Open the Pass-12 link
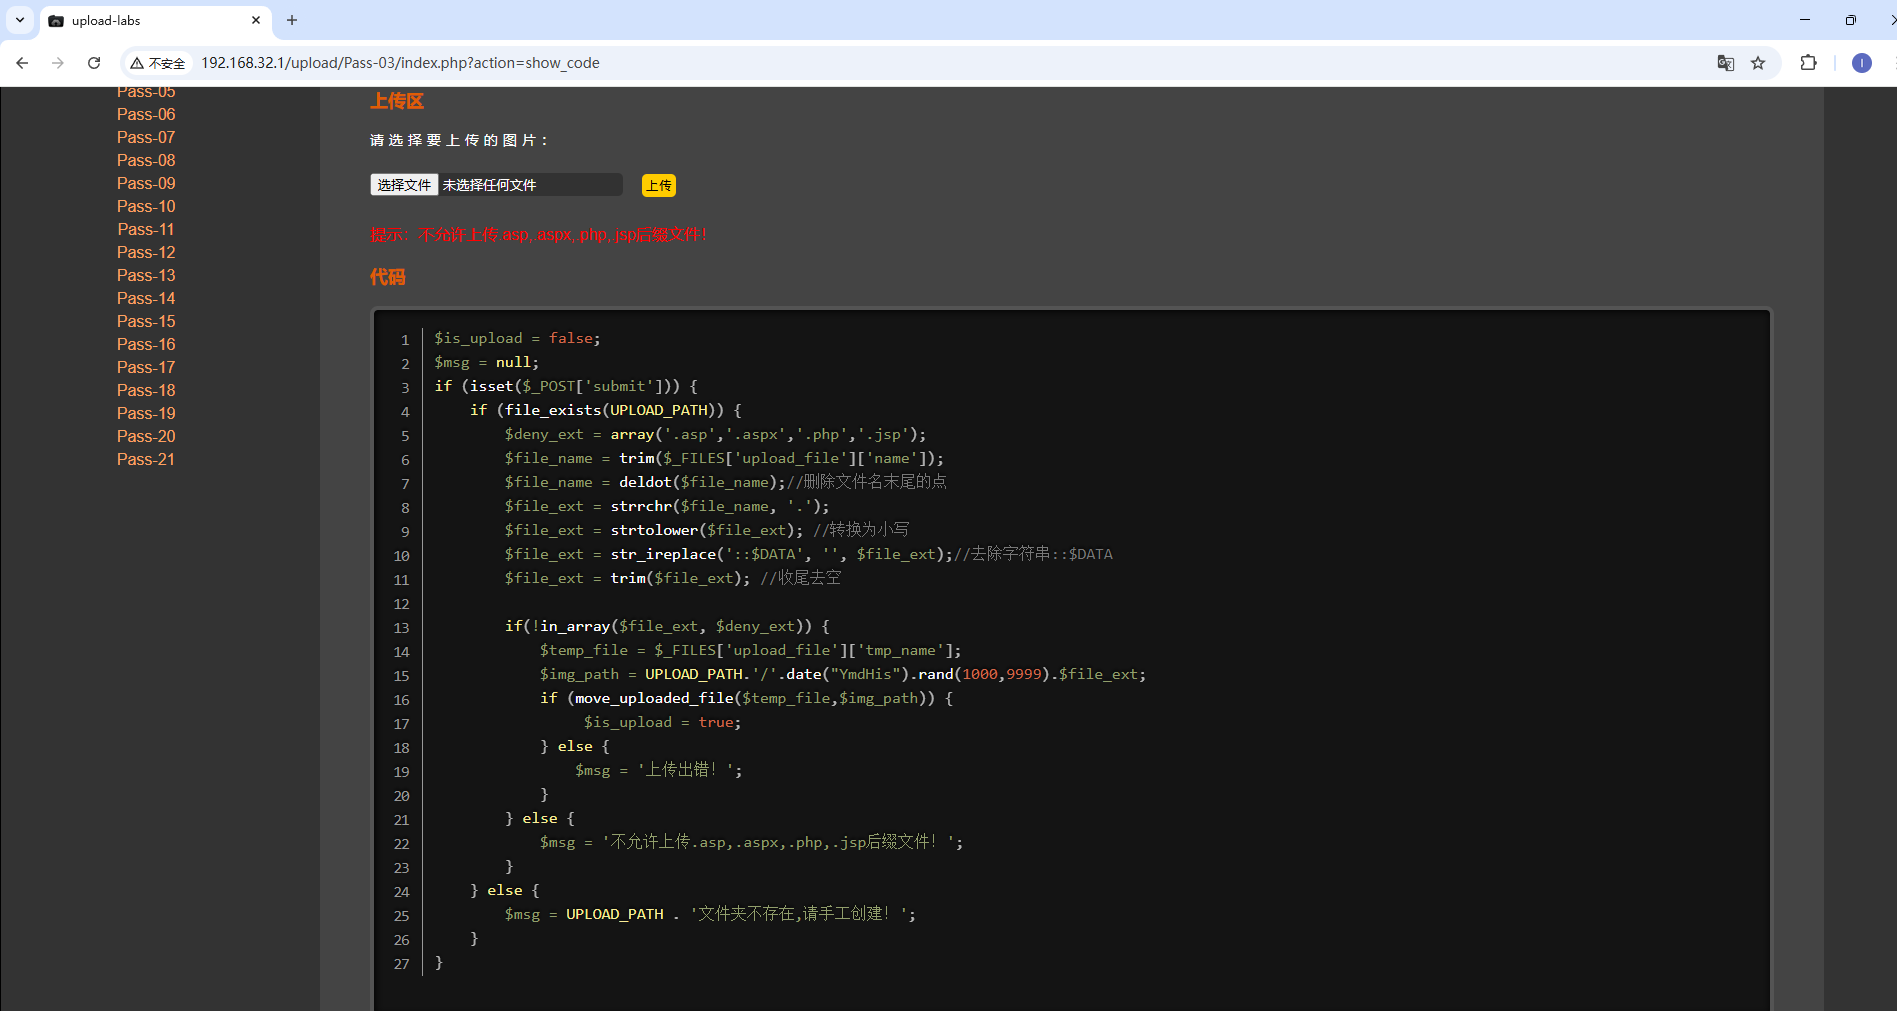The width and height of the screenshot is (1897, 1011). pos(146,252)
